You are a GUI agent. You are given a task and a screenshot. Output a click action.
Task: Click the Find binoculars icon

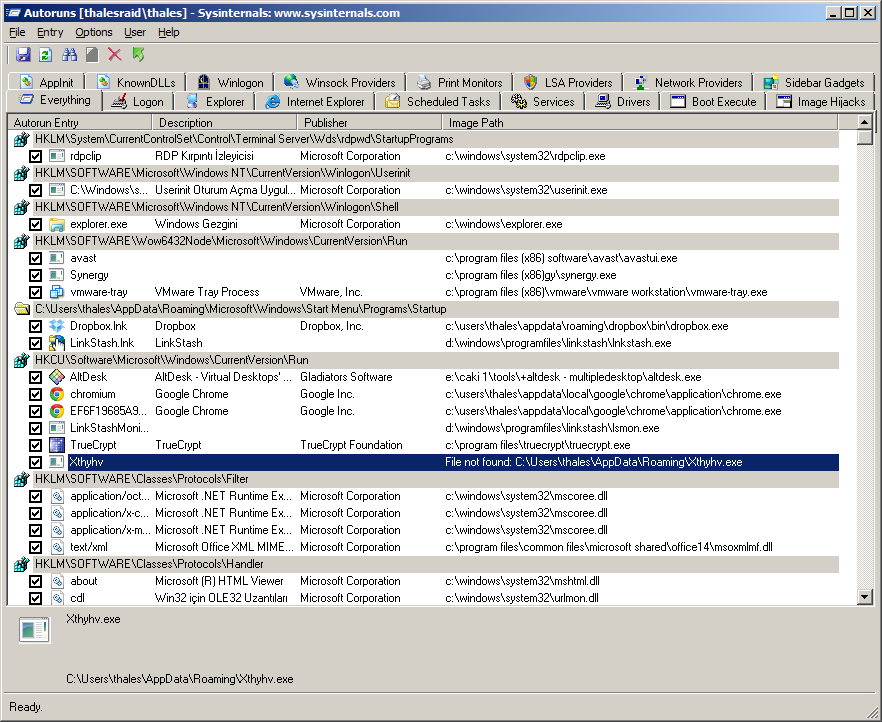(x=69, y=55)
